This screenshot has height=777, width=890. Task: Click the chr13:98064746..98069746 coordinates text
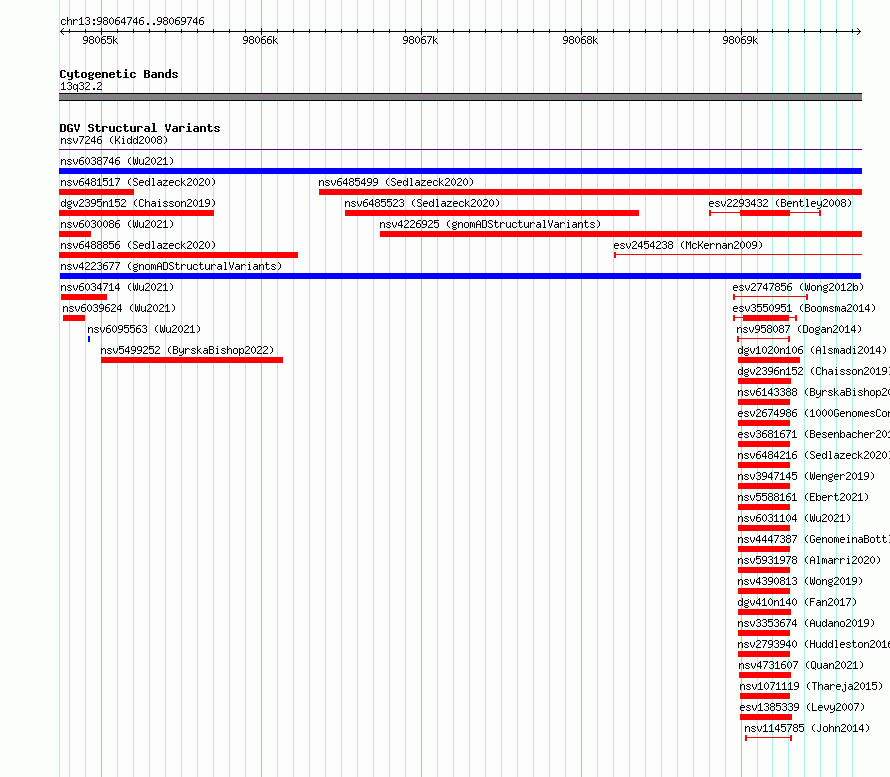pos(132,21)
